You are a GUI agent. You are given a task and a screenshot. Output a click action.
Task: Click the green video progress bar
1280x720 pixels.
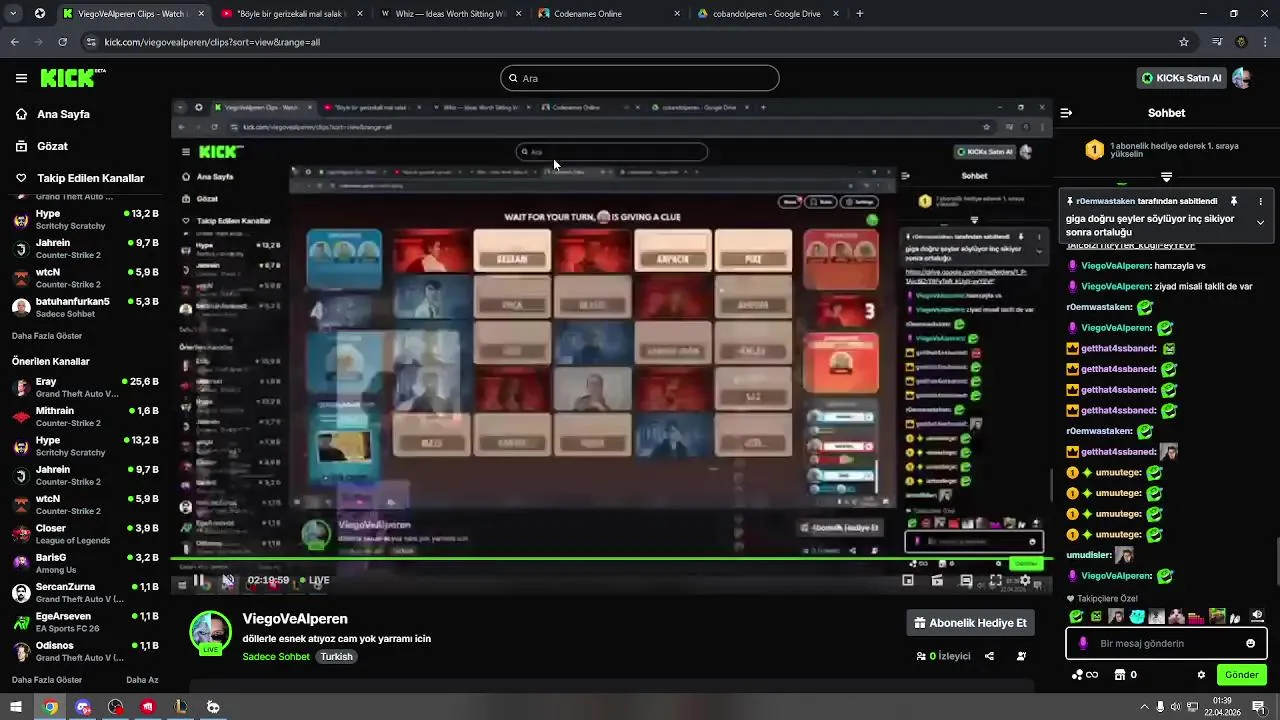(x=611, y=559)
